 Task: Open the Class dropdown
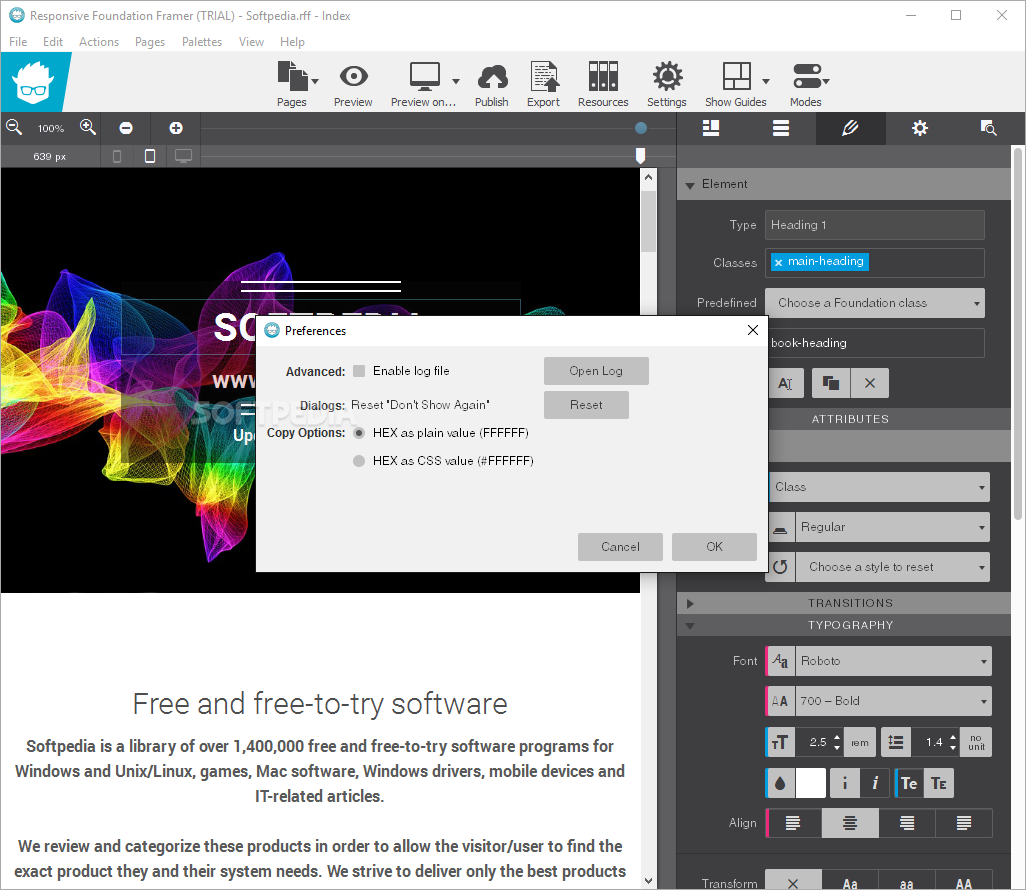(879, 487)
